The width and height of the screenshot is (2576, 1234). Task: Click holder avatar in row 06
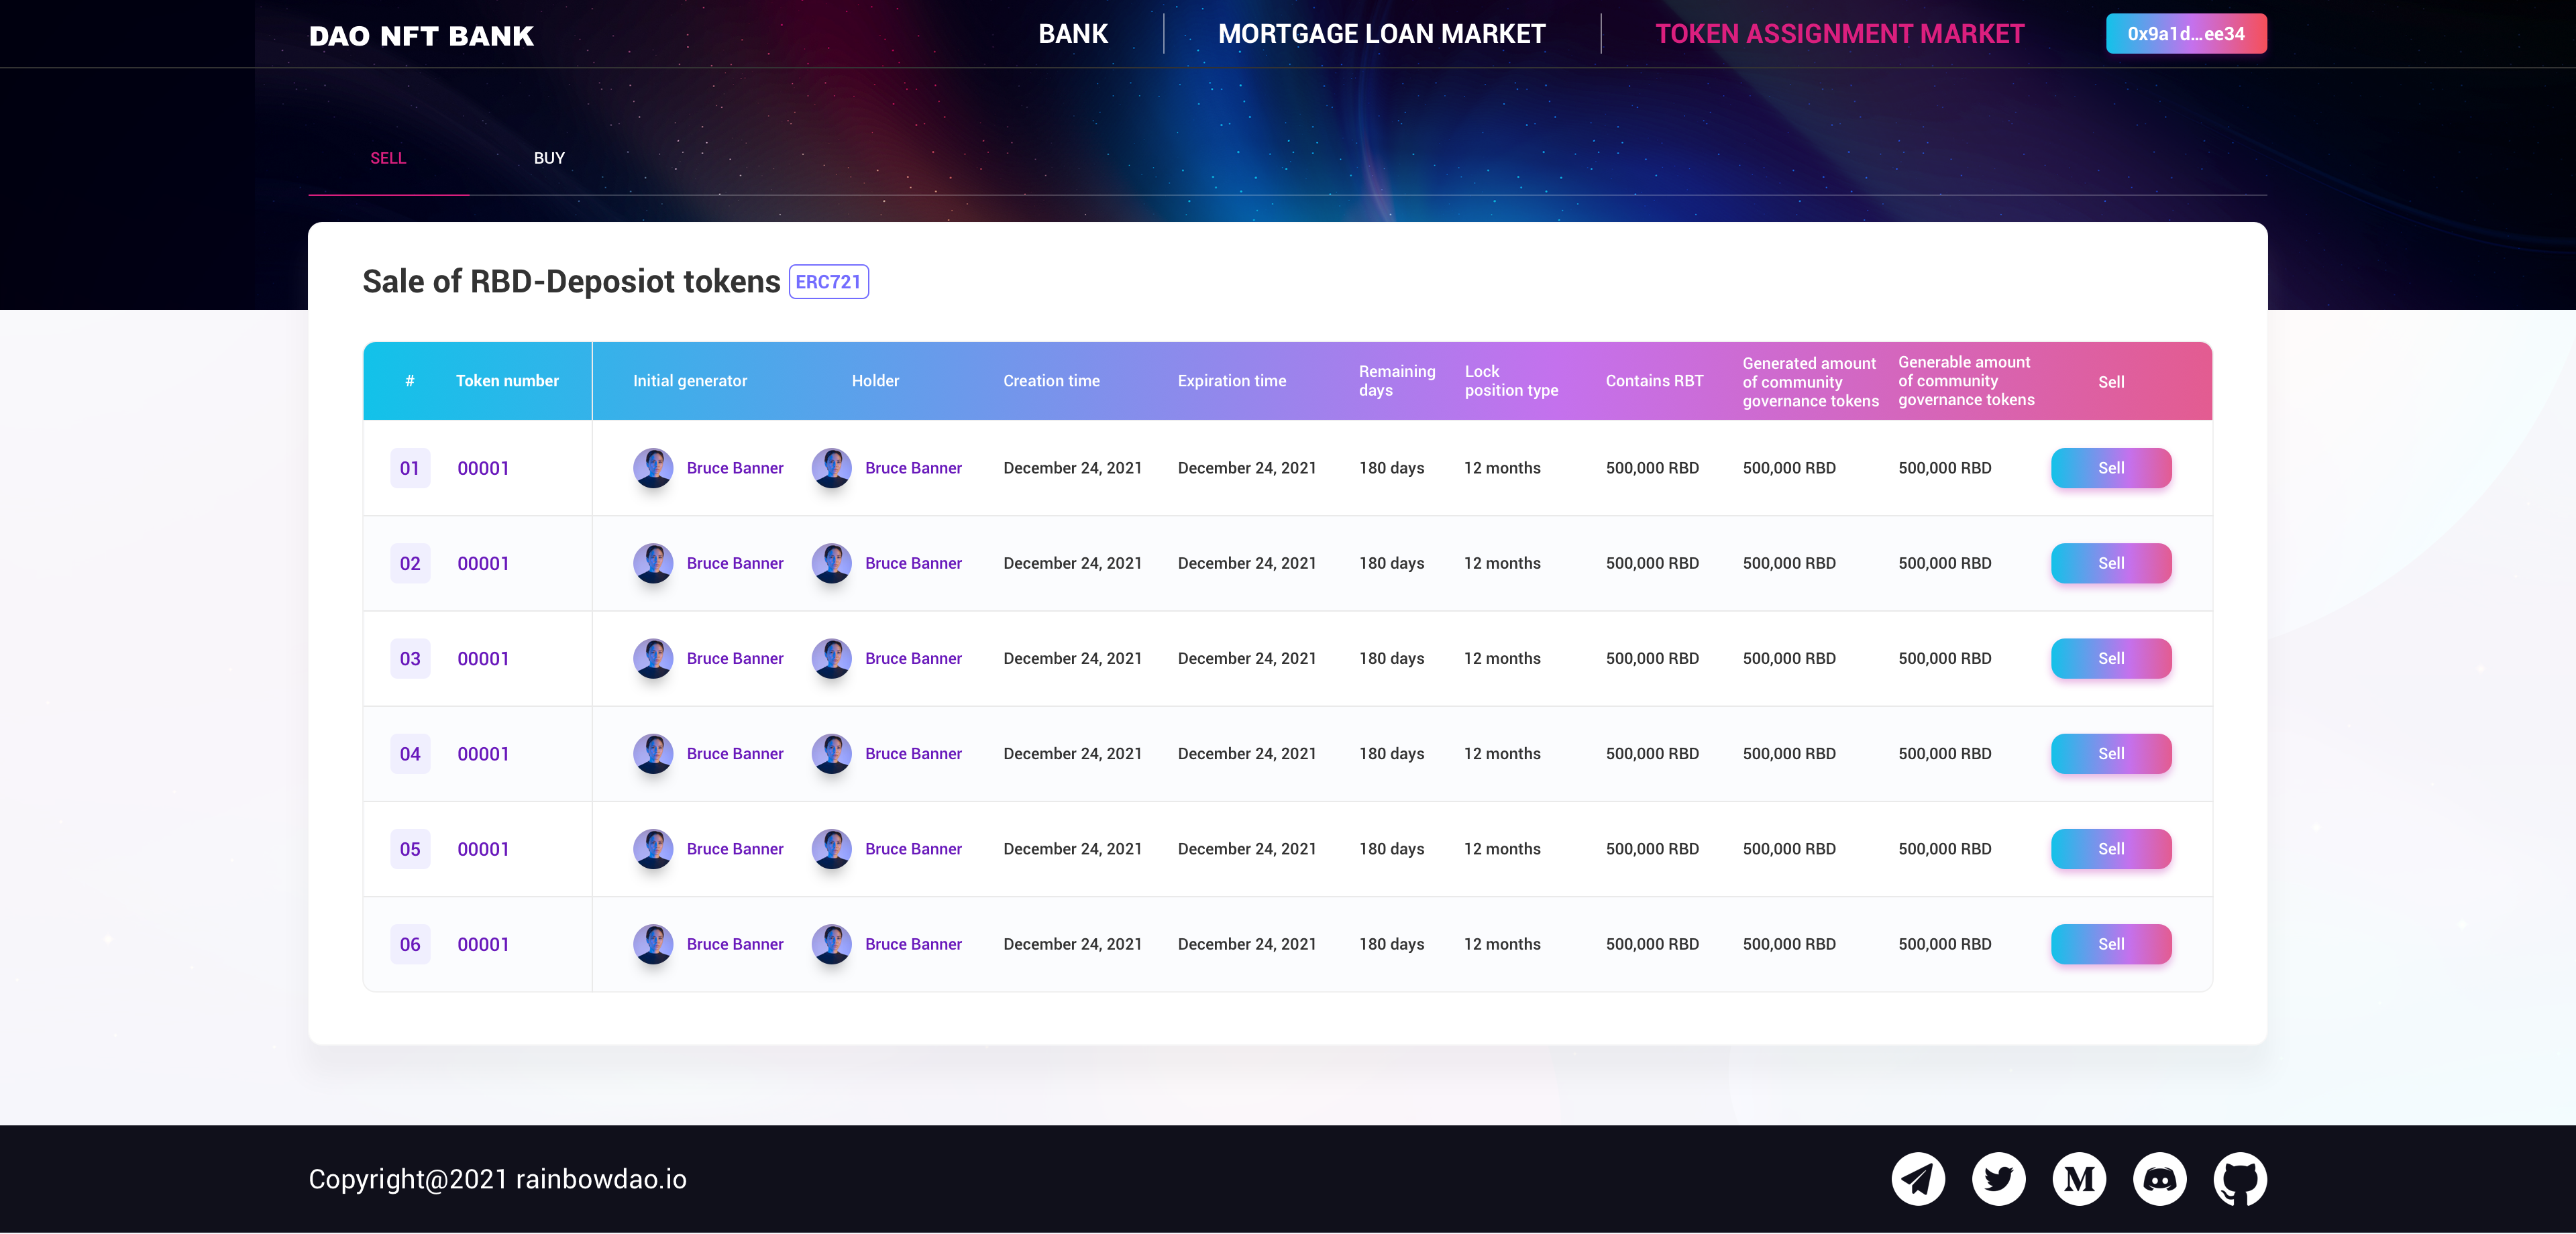pos(831,944)
